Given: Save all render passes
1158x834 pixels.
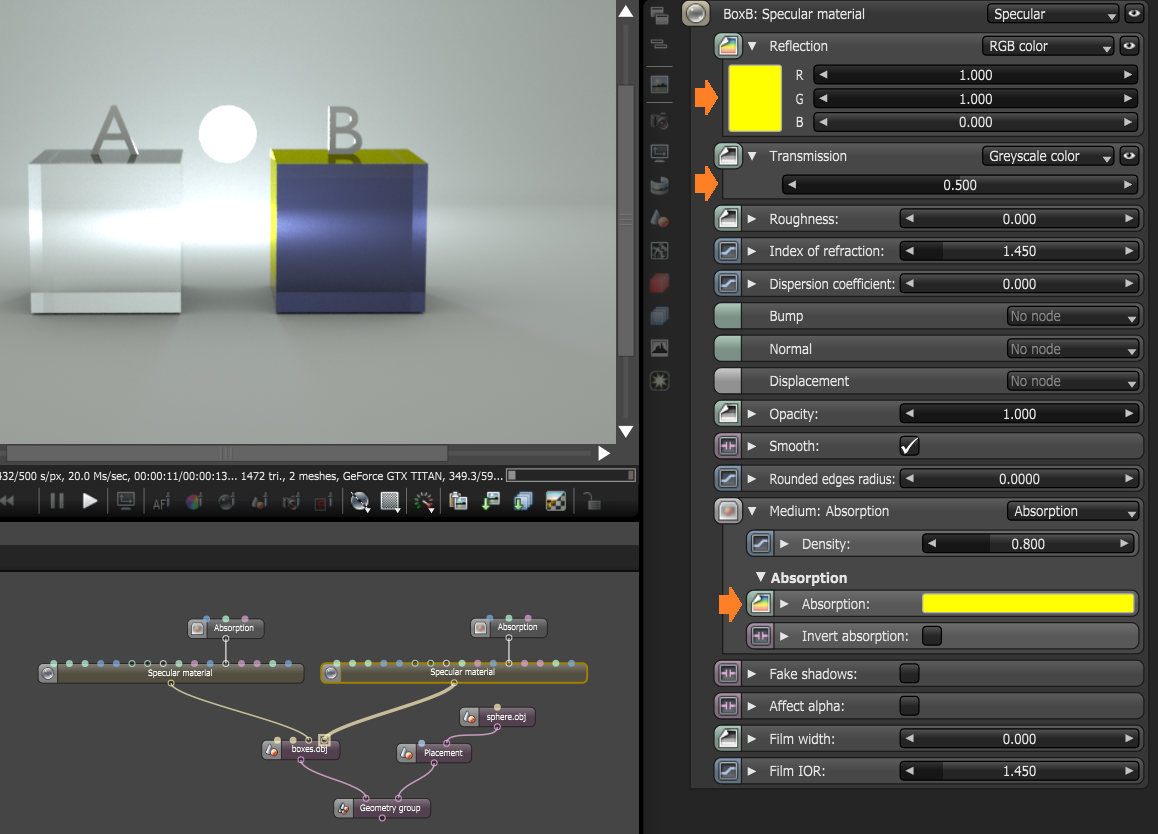Looking at the screenshot, I should click(523, 501).
